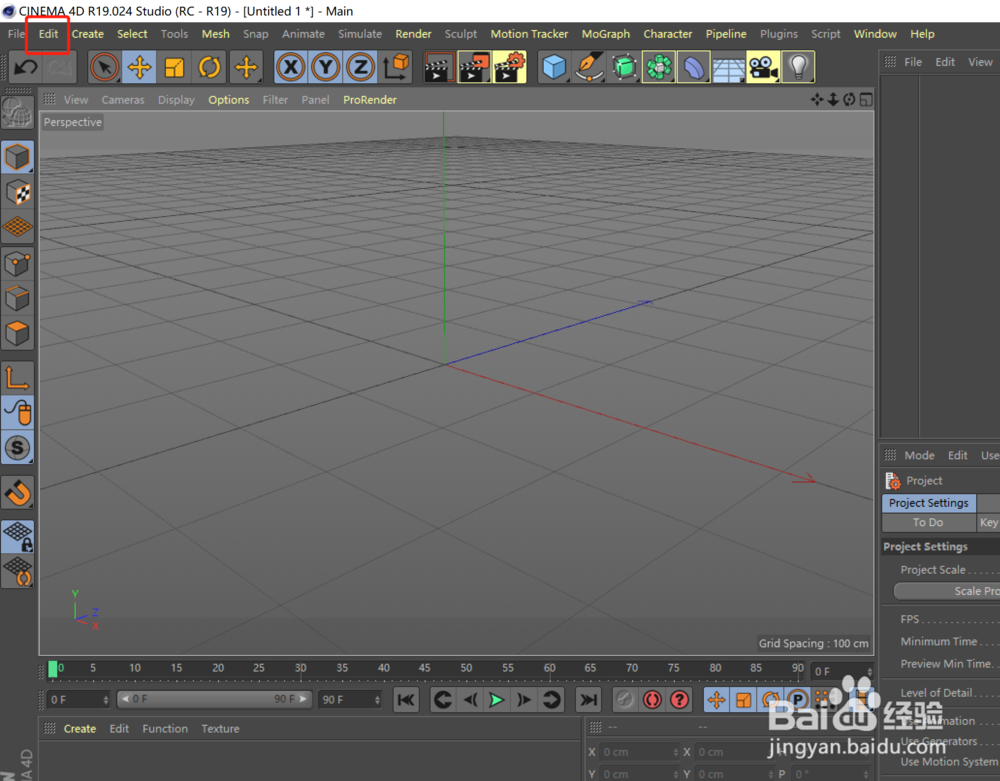Open the Render menu
The image size is (1000, 781).
tap(413, 34)
